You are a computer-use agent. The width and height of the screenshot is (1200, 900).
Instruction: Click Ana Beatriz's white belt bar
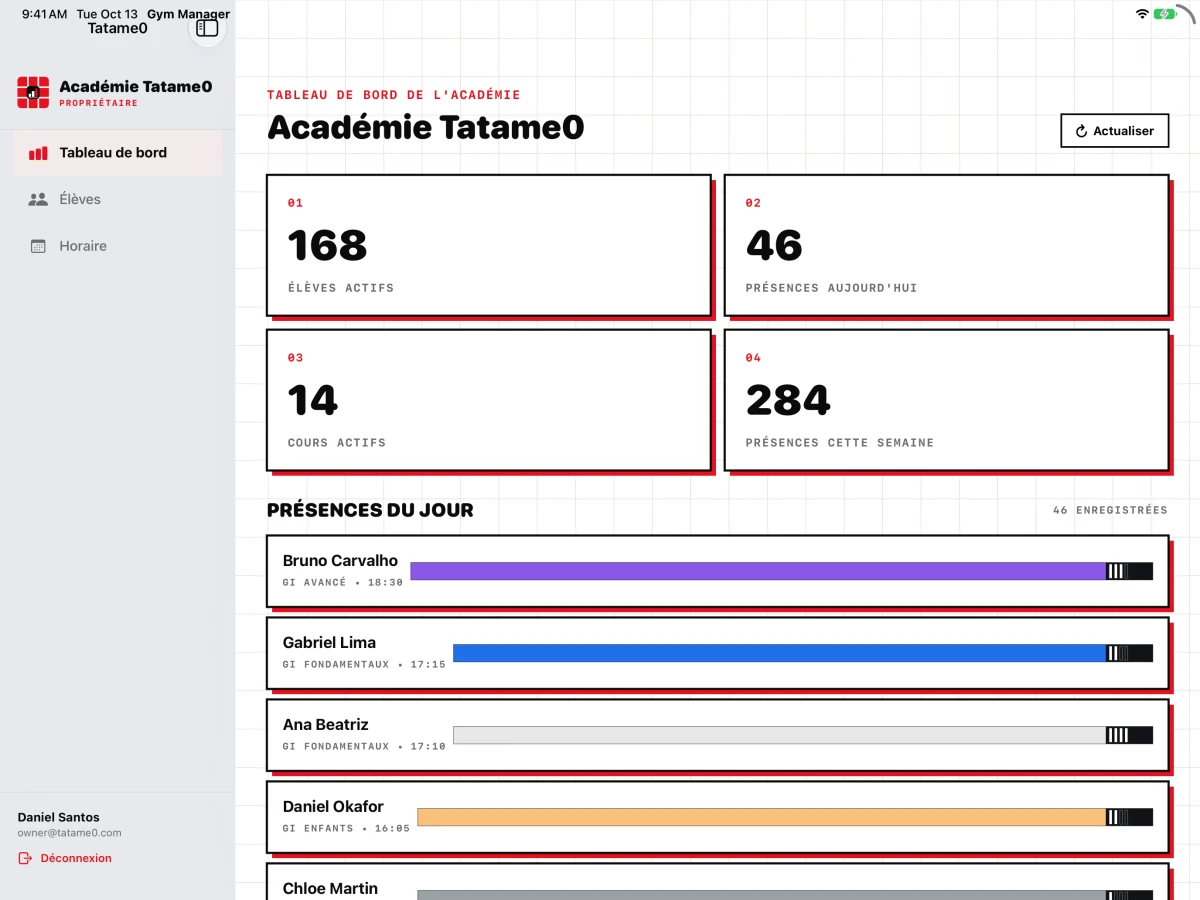pos(803,735)
